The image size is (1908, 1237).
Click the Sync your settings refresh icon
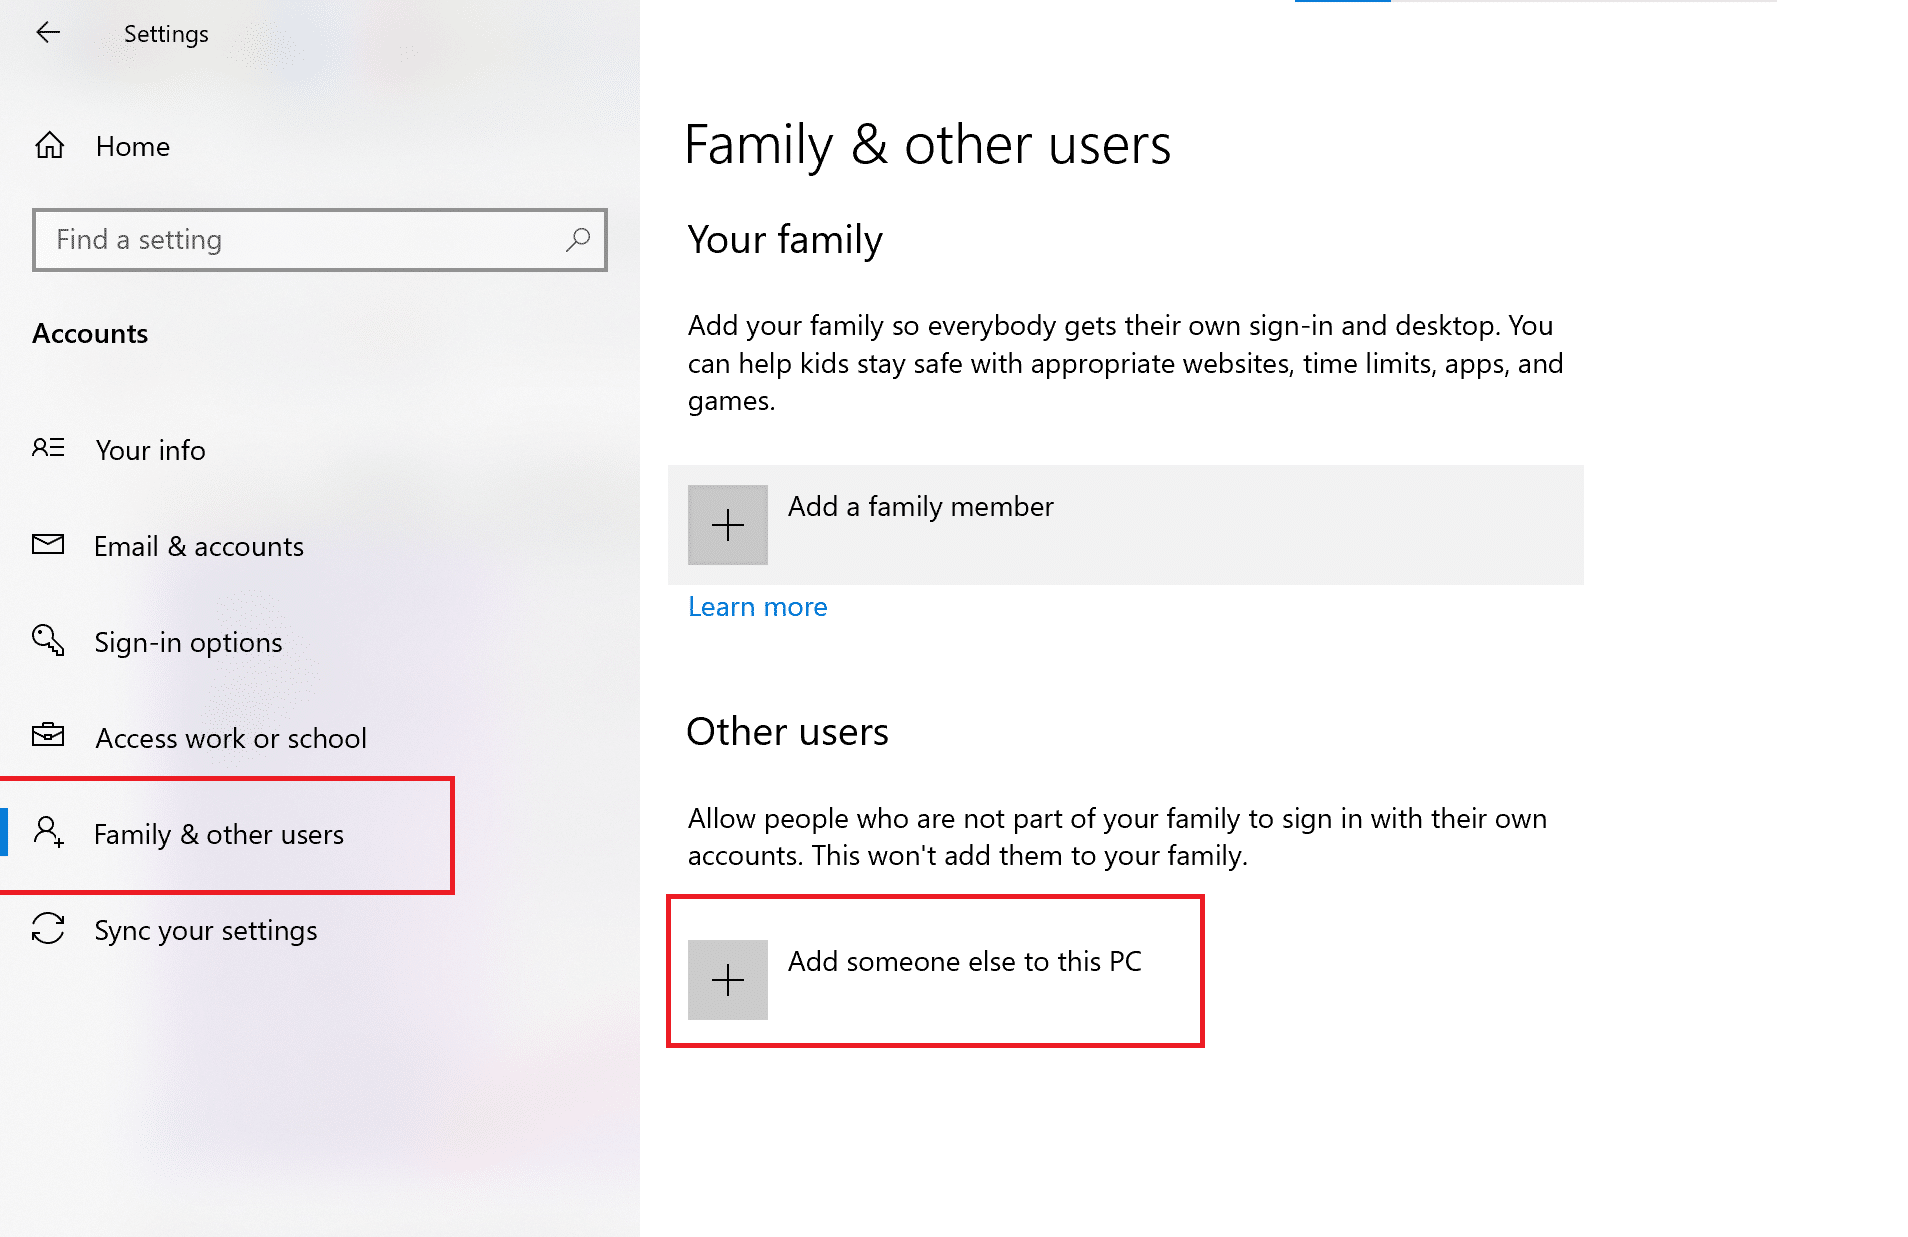point(47,929)
